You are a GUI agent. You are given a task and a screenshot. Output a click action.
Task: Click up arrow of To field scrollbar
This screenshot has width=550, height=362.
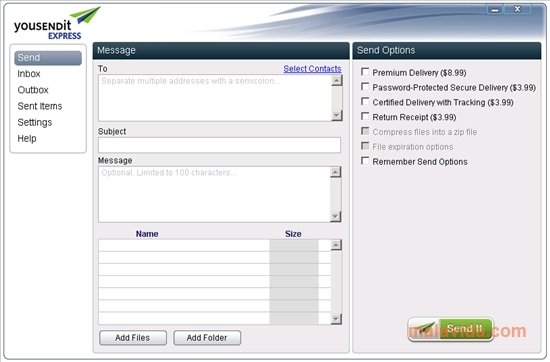[337, 80]
